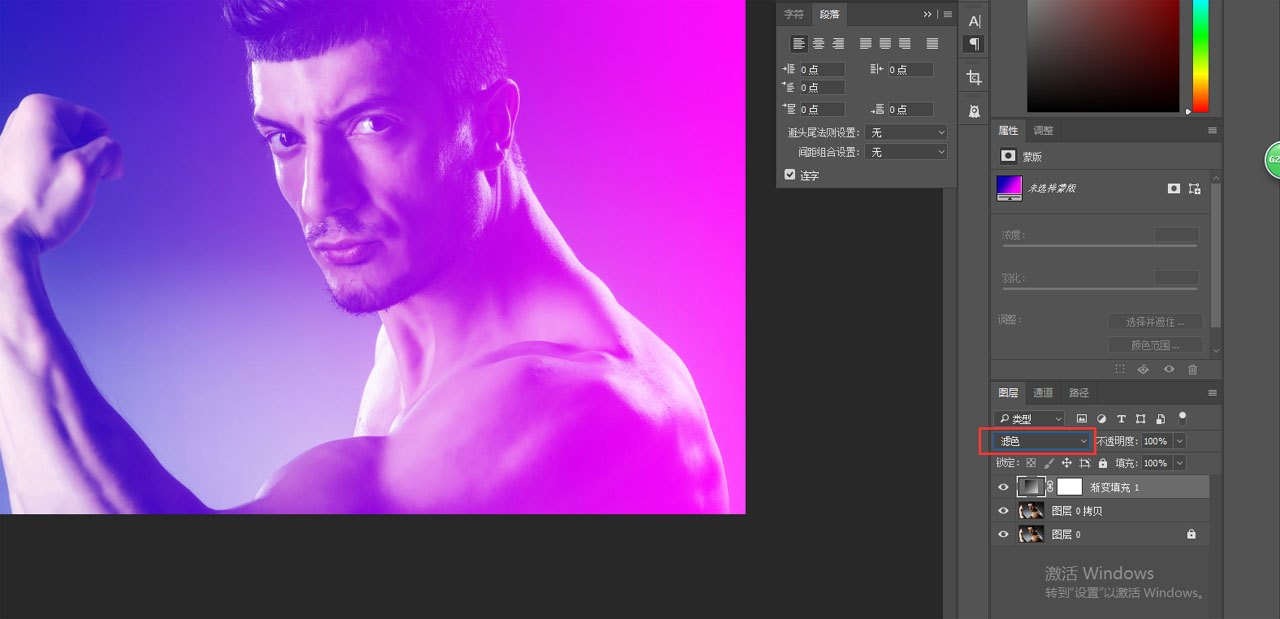Screen dimensions: 1280x619
Task: Open Properties panel menu icon
Action: click(1212, 130)
